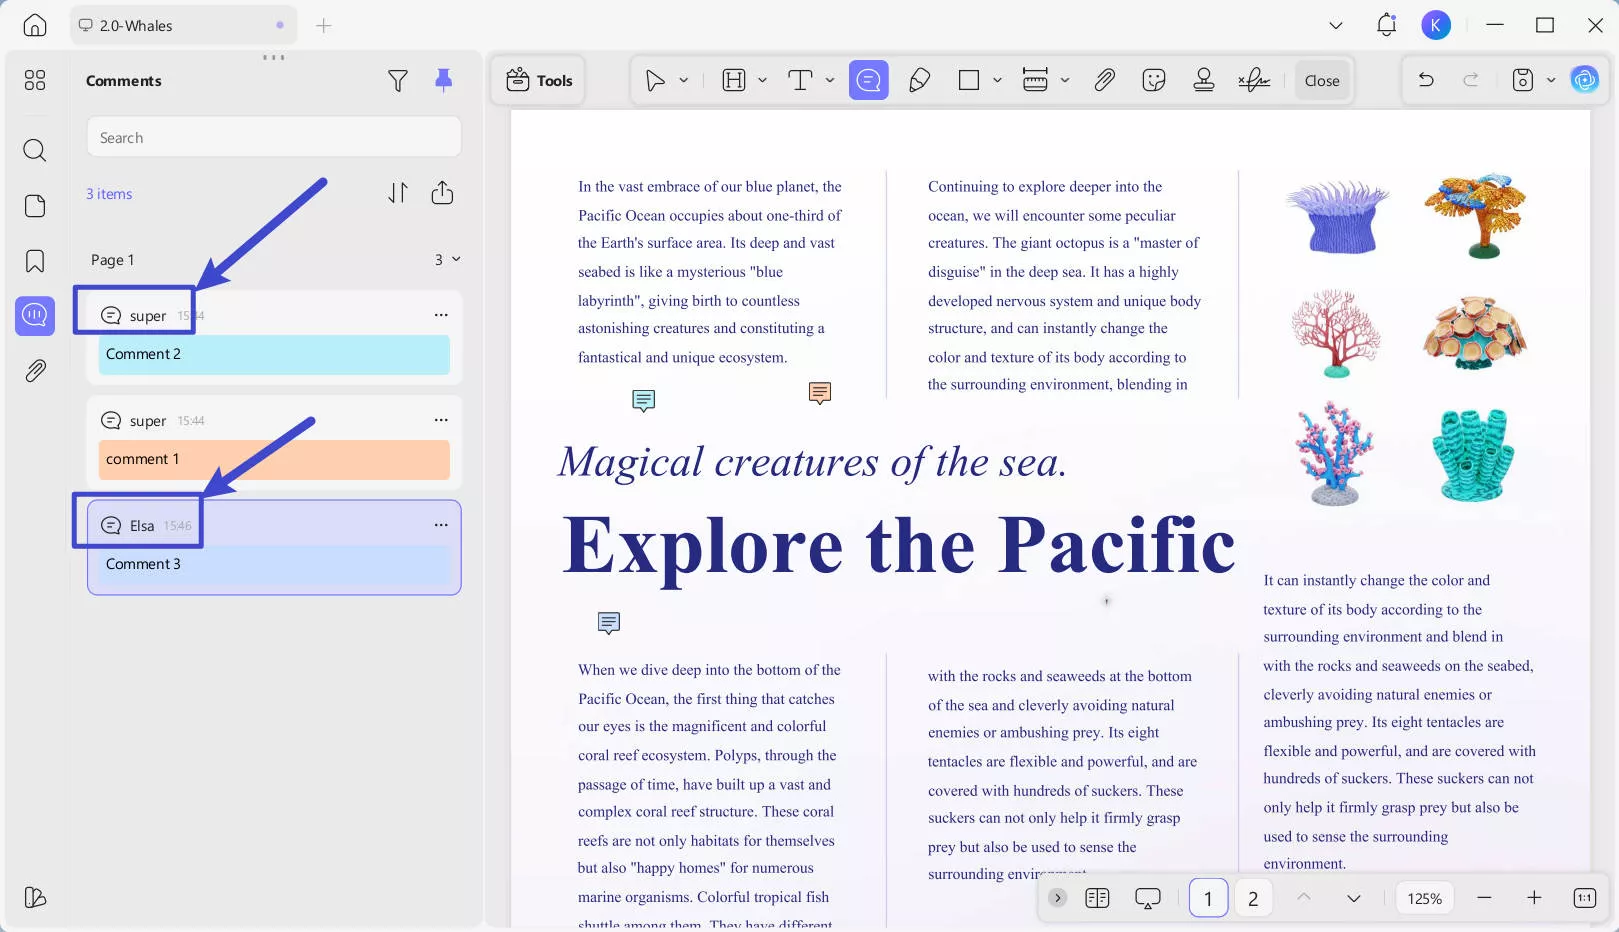The image size is (1619, 932).
Task: Click the filter comments funnel icon
Action: 397,81
